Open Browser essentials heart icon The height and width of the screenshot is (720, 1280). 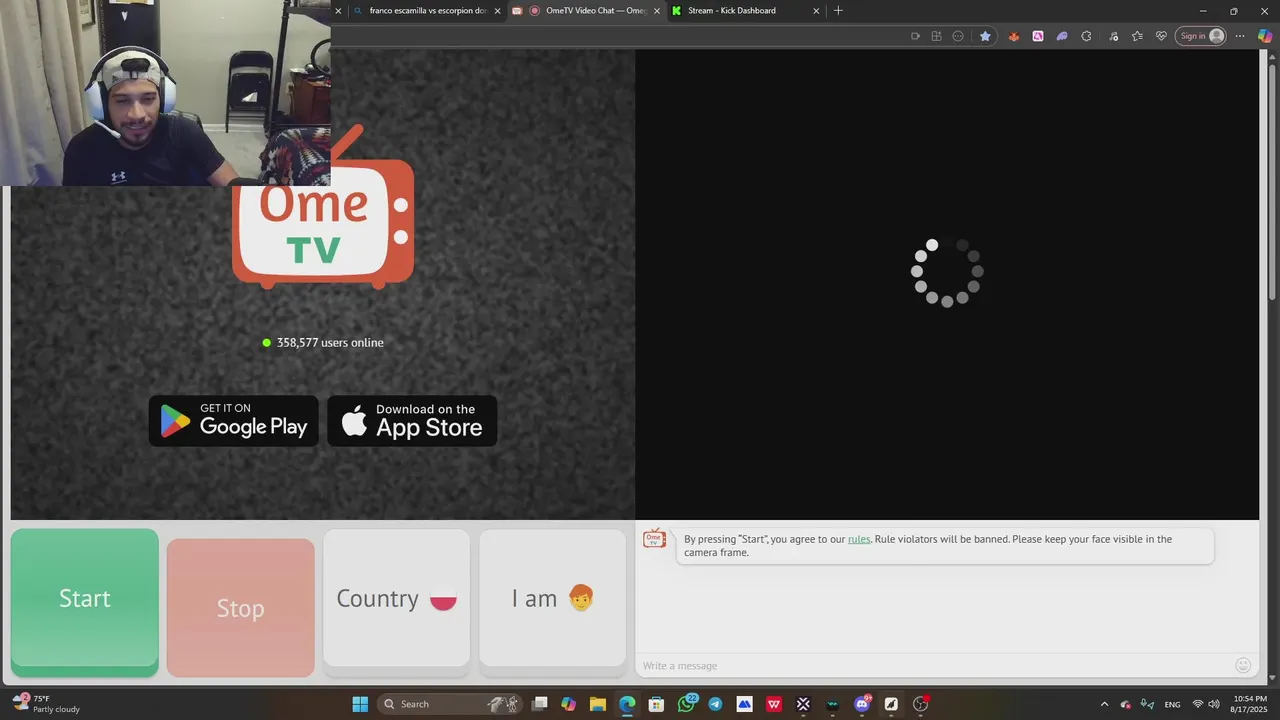click(1161, 36)
